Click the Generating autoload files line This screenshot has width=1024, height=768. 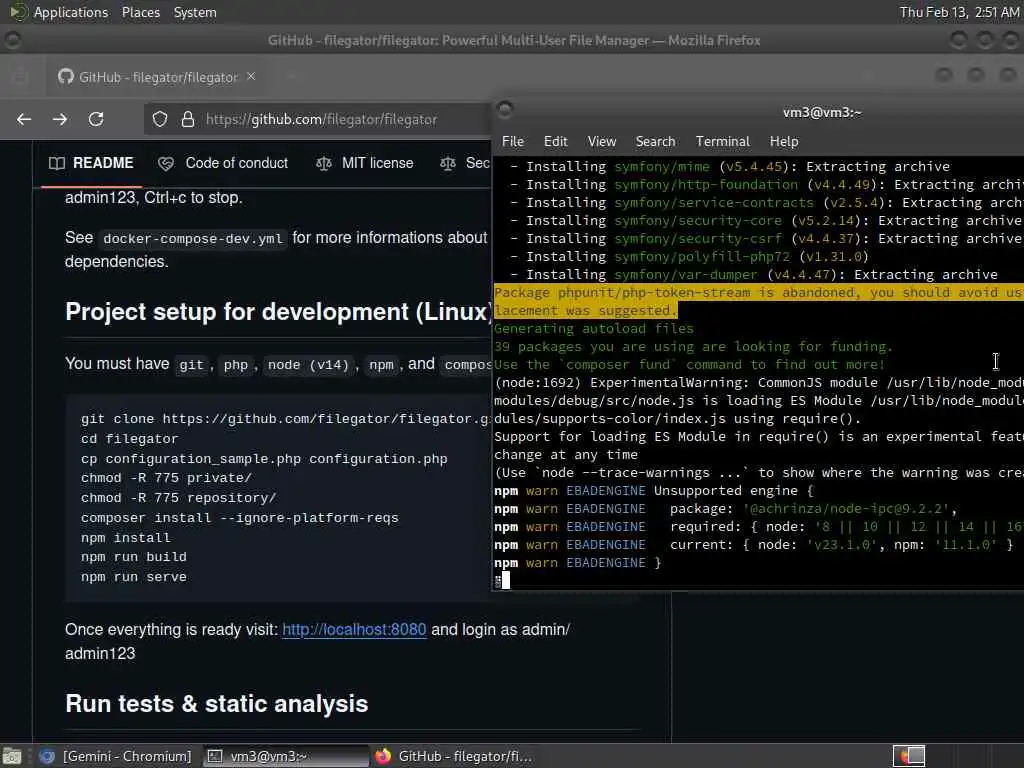click(x=594, y=328)
